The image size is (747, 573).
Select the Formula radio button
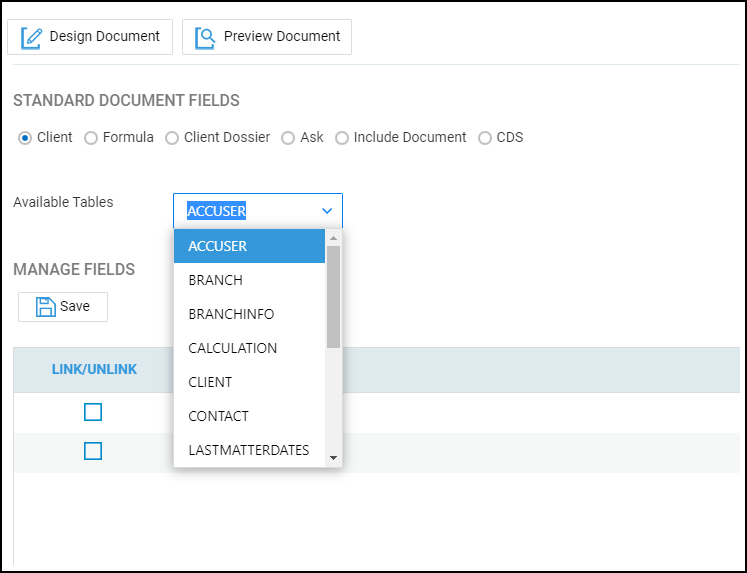[91, 138]
